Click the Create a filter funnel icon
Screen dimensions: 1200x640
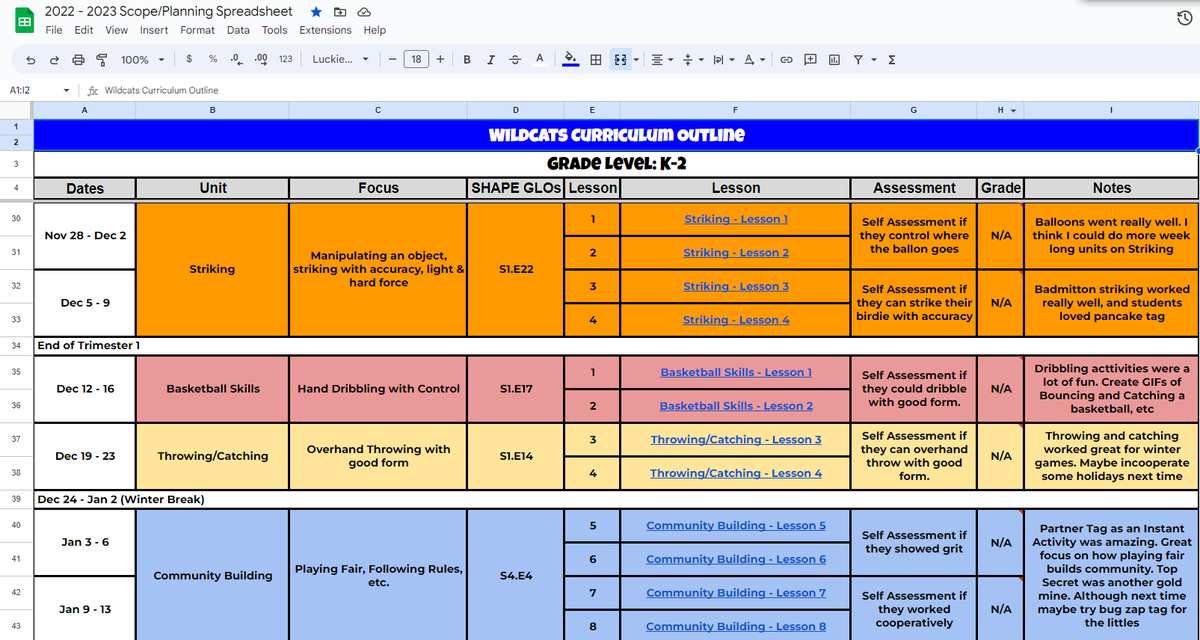pyautogui.click(x=858, y=60)
